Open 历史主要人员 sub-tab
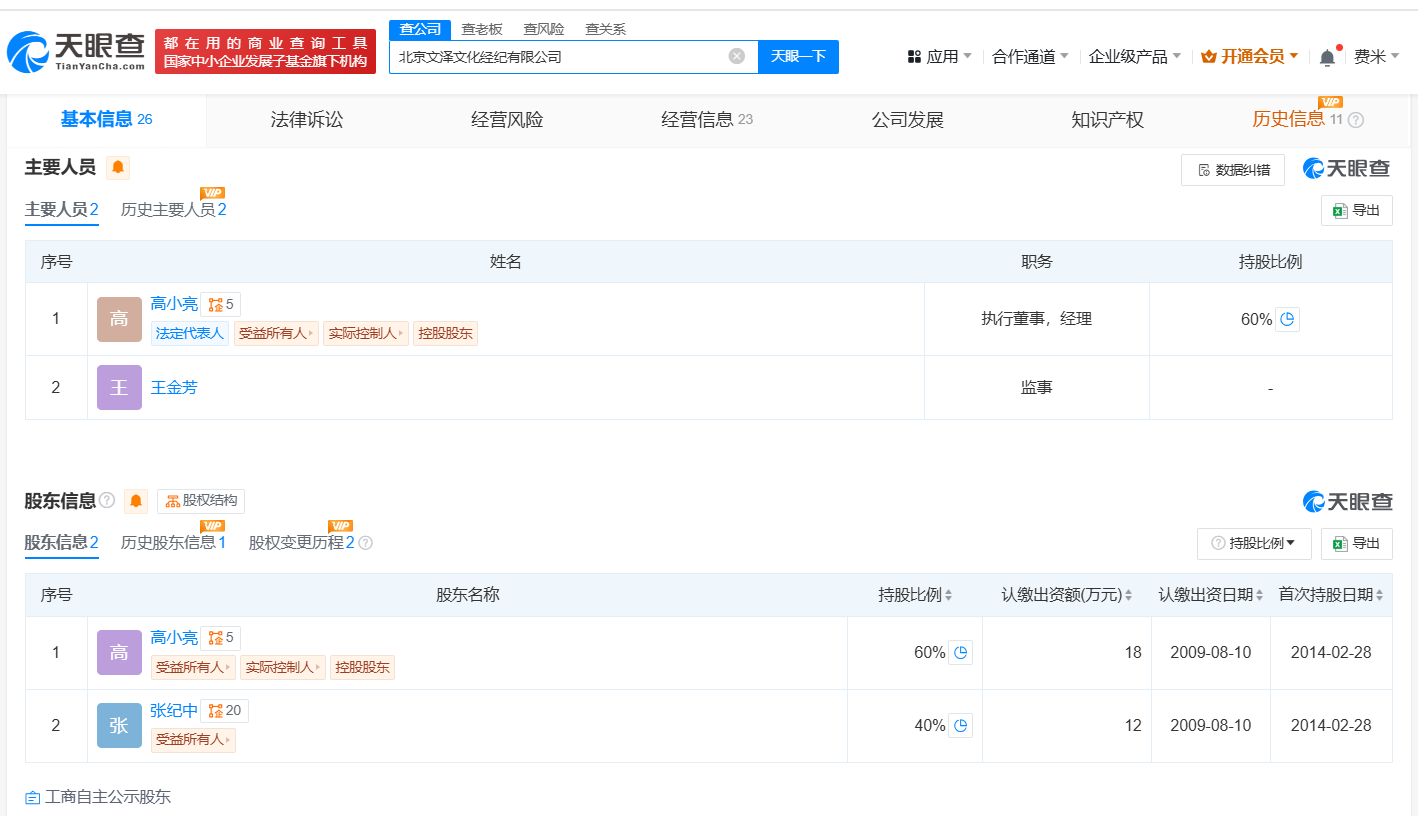This screenshot has width=1418, height=816. 173,210
